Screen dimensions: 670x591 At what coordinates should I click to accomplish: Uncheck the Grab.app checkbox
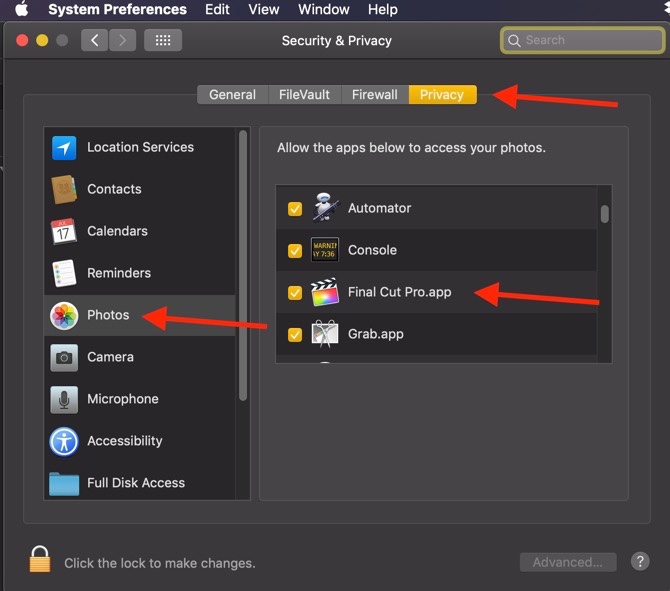(295, 335)
